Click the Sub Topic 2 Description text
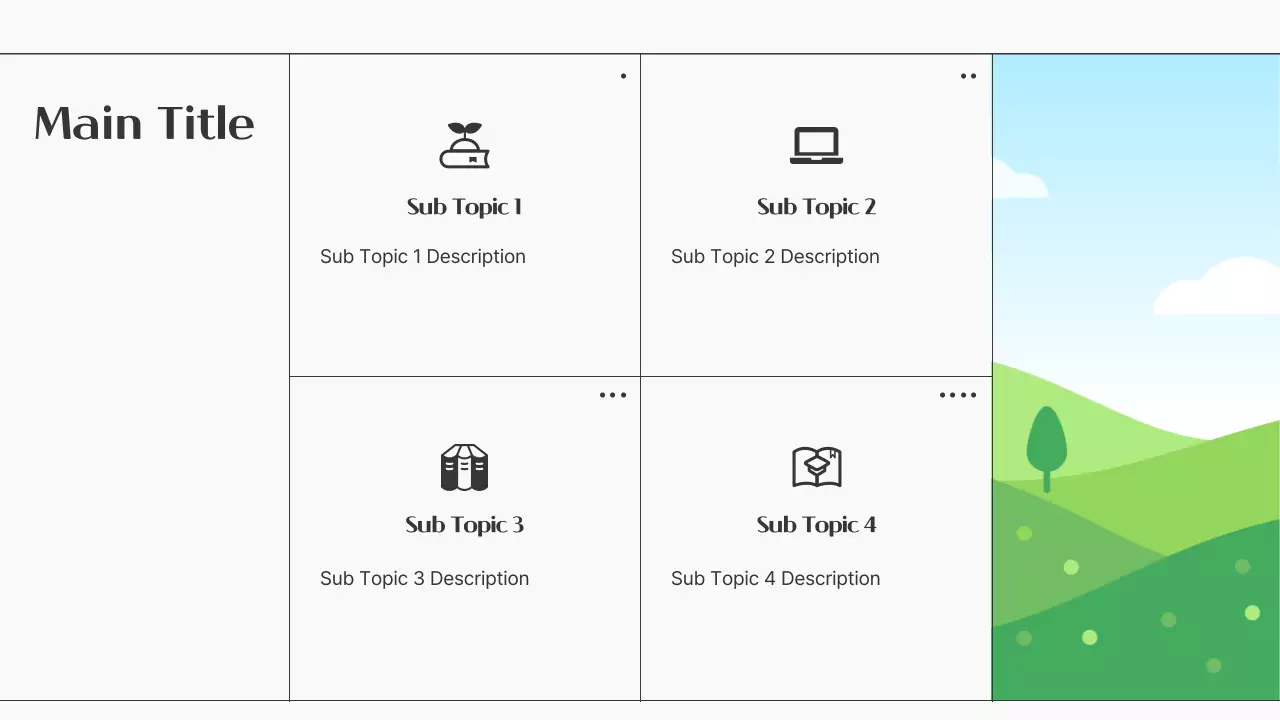Viewport: 1280px width, 720px height. coord(775,257)
